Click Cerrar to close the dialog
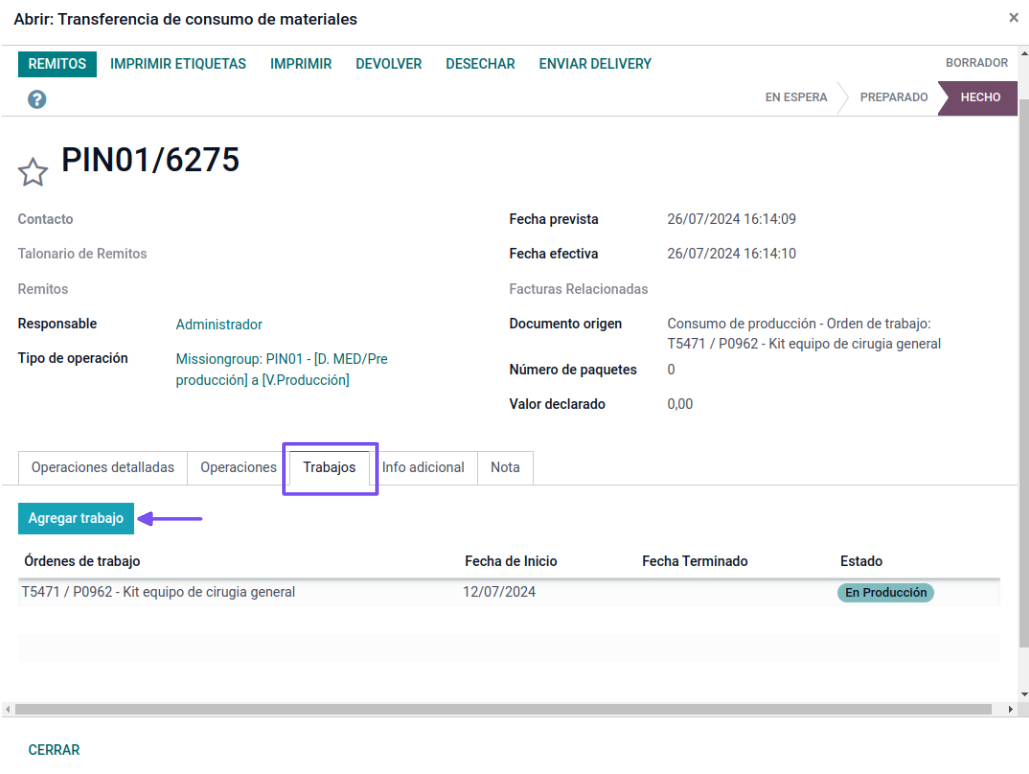 (x=54, y=750)
